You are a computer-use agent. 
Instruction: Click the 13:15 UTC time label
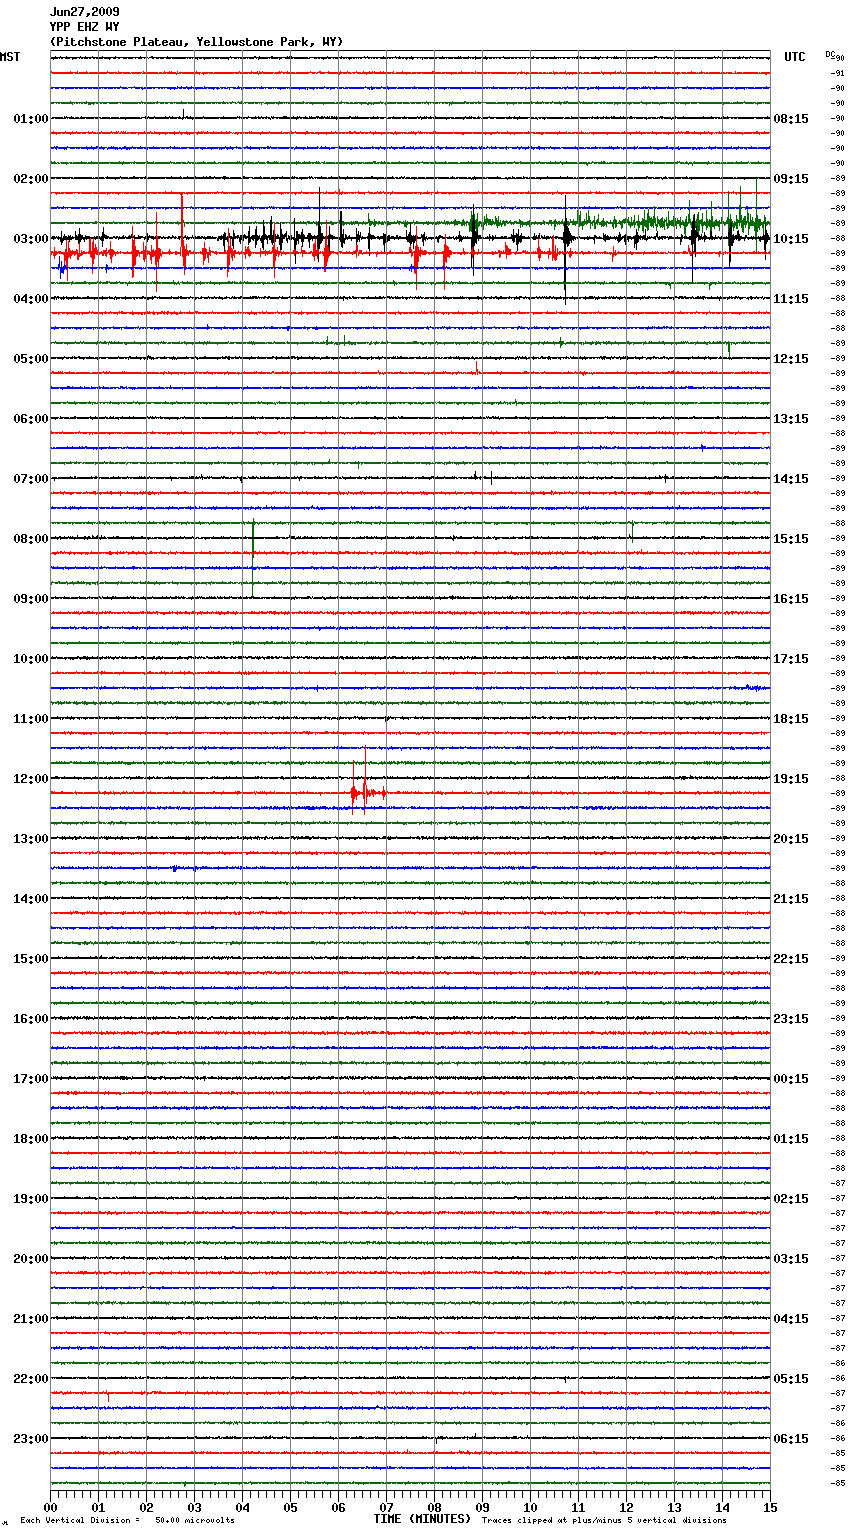791,419
